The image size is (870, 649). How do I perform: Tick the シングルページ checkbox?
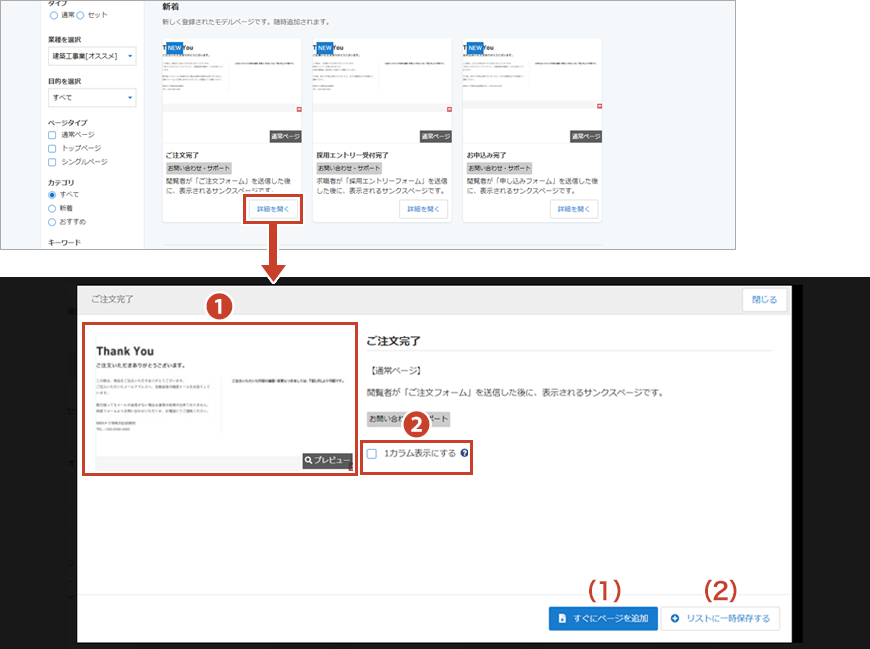[53, 162]
